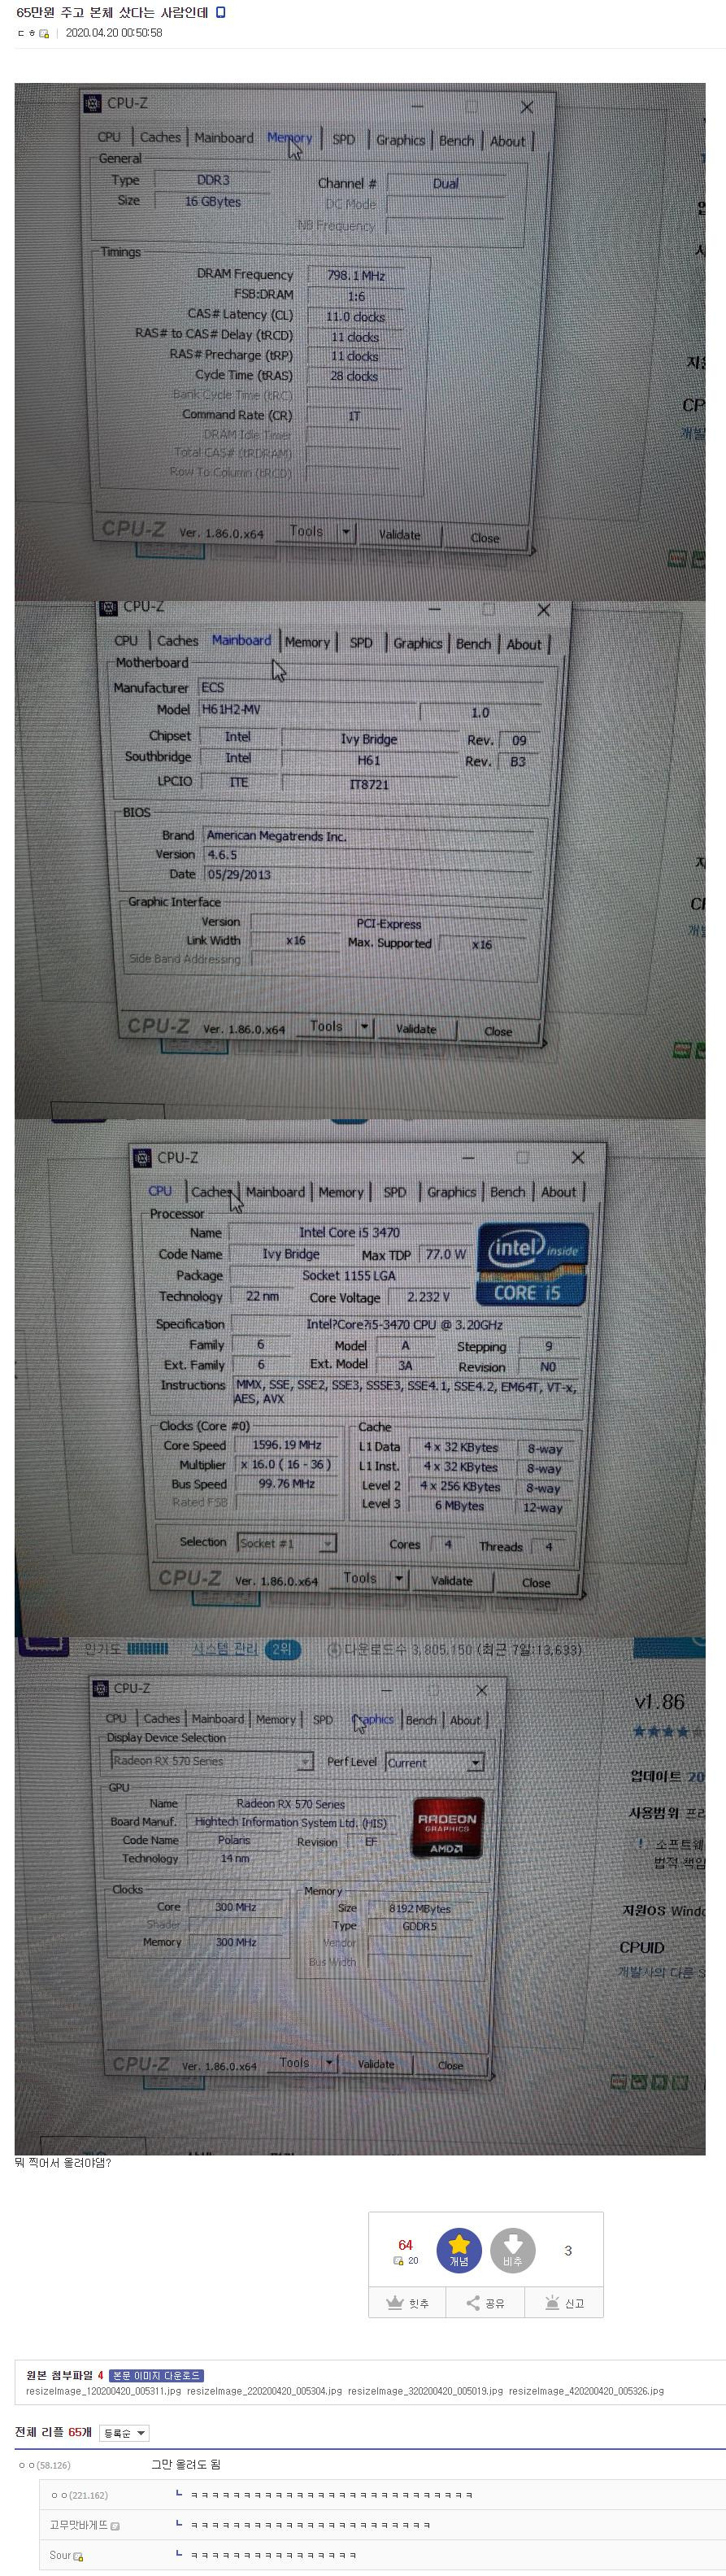This screenshot has height=2576, width=726.
Task: Click the 힛추 crown icon
Action: click(408, 2303)
